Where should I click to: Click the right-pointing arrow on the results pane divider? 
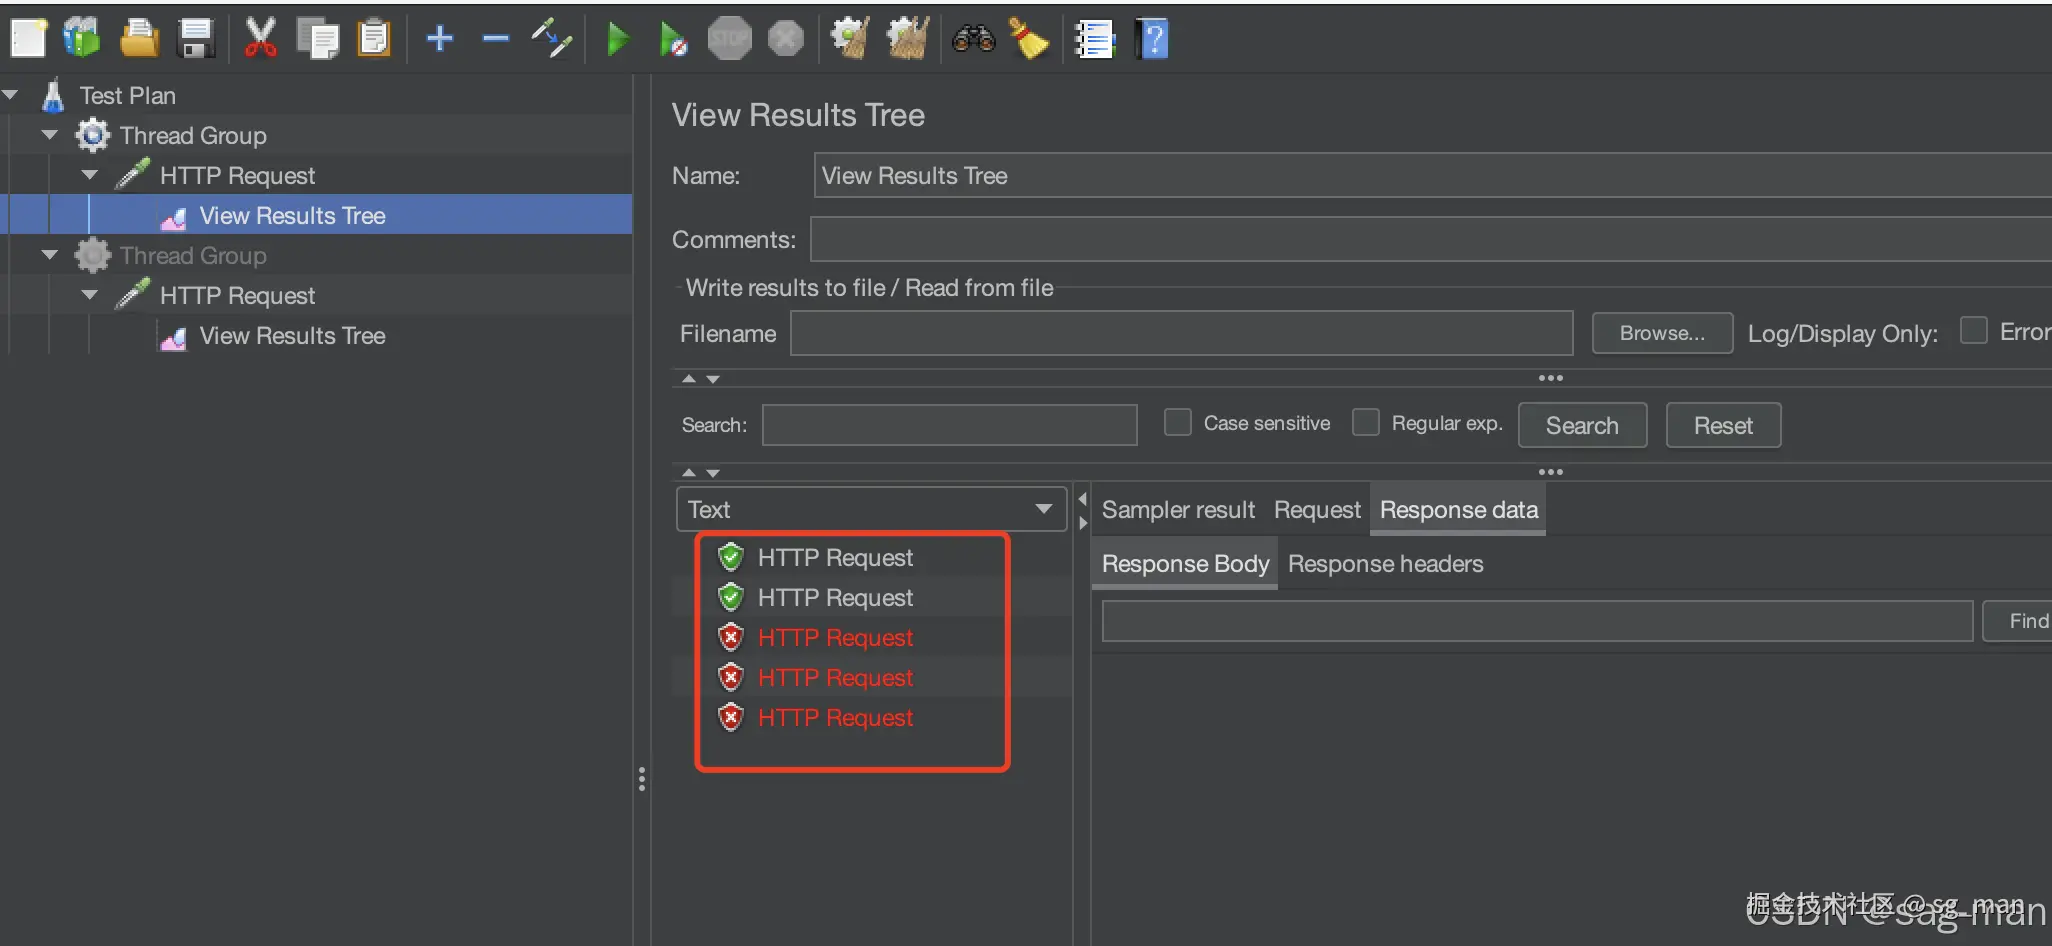(1082, 523)
